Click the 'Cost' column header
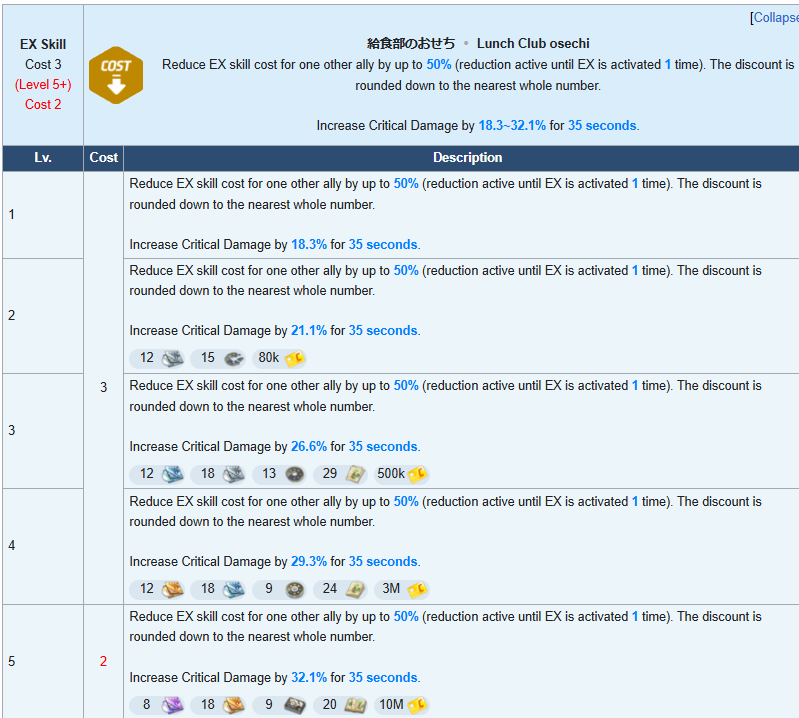 coord(103,158)
